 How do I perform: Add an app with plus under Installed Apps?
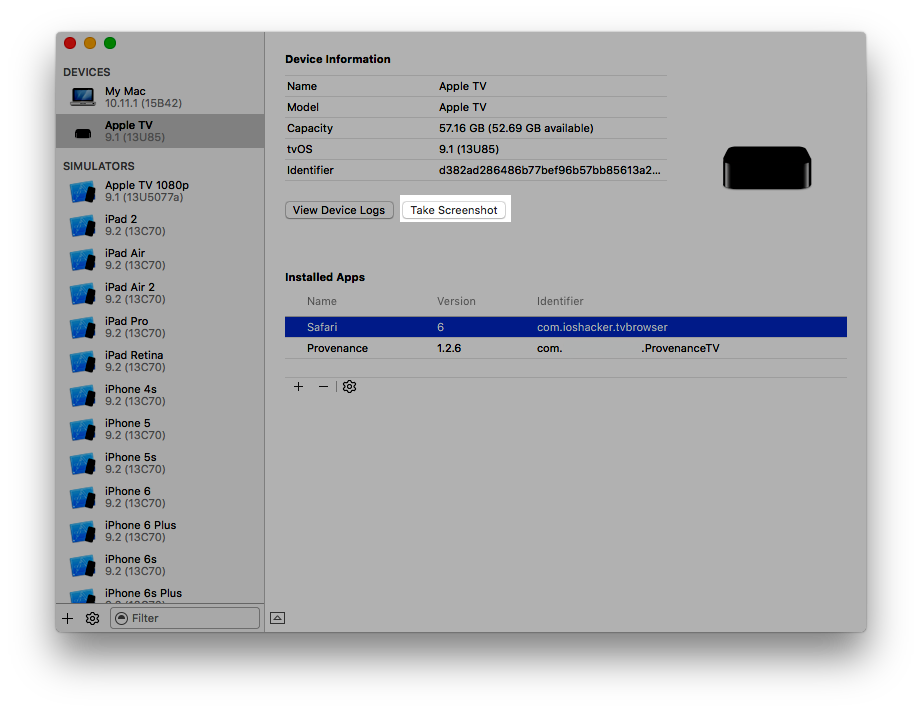(299, 387)
